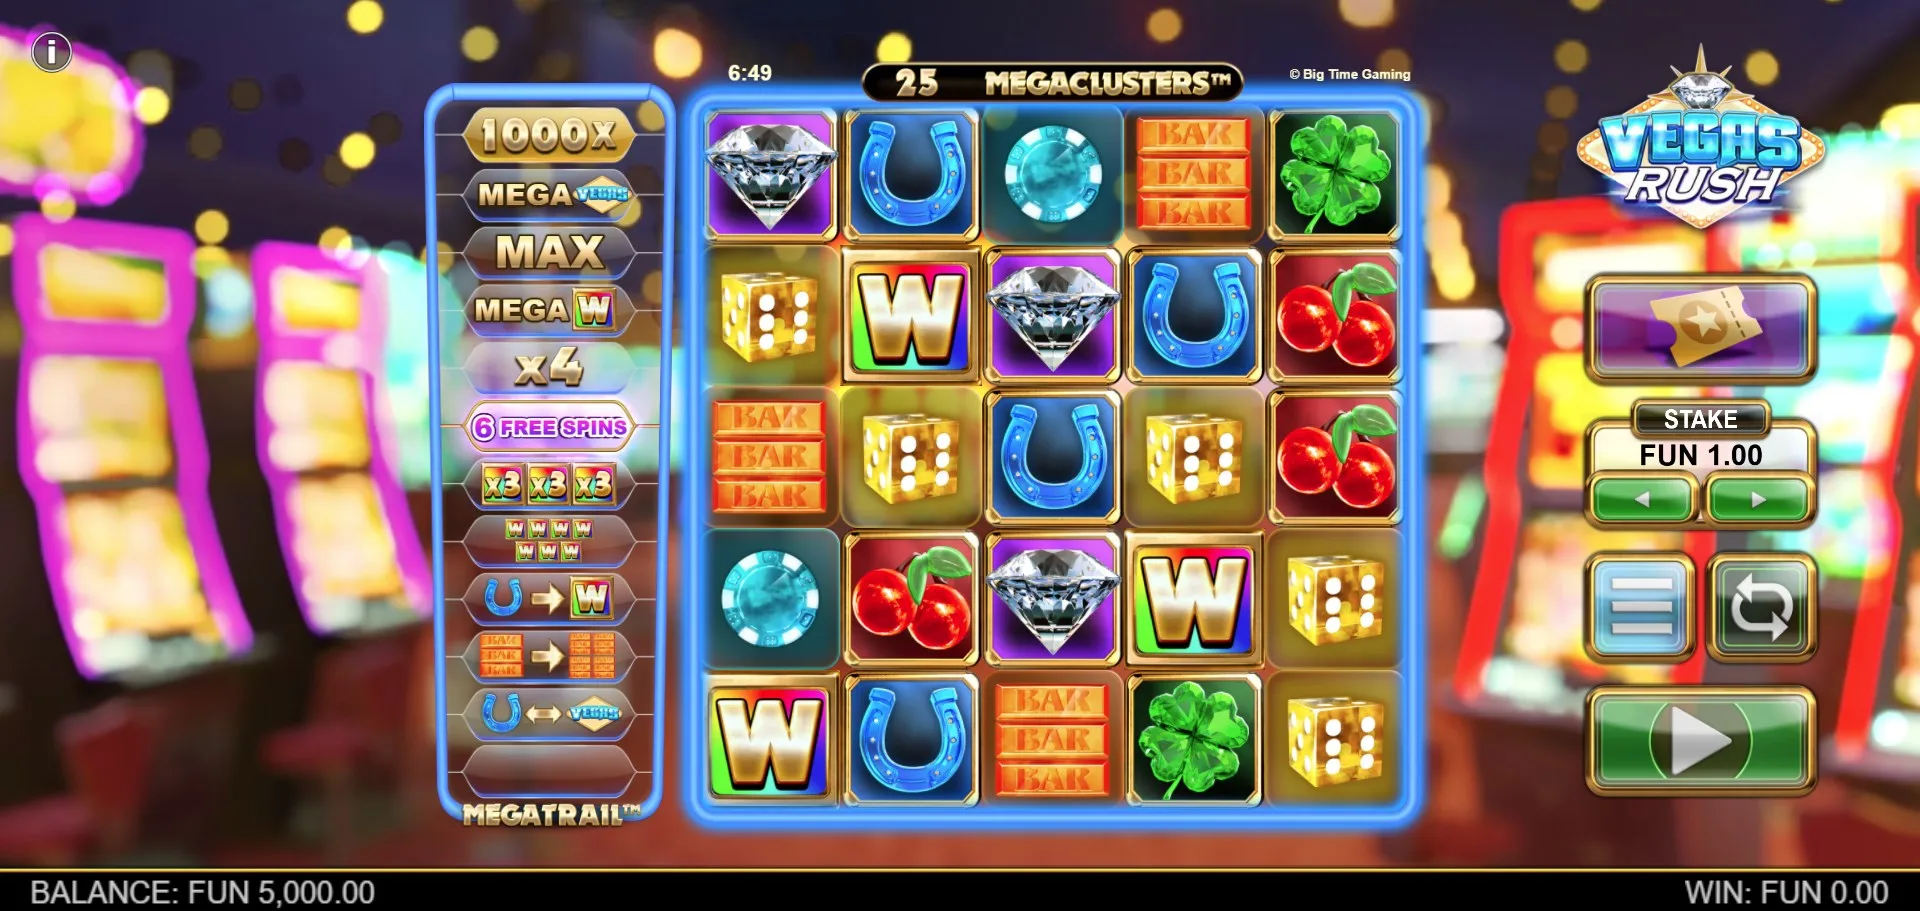This screenshot has width=1920, height=911.
Task: Click the x3 x3 x3 trail step
Action: 549,484
